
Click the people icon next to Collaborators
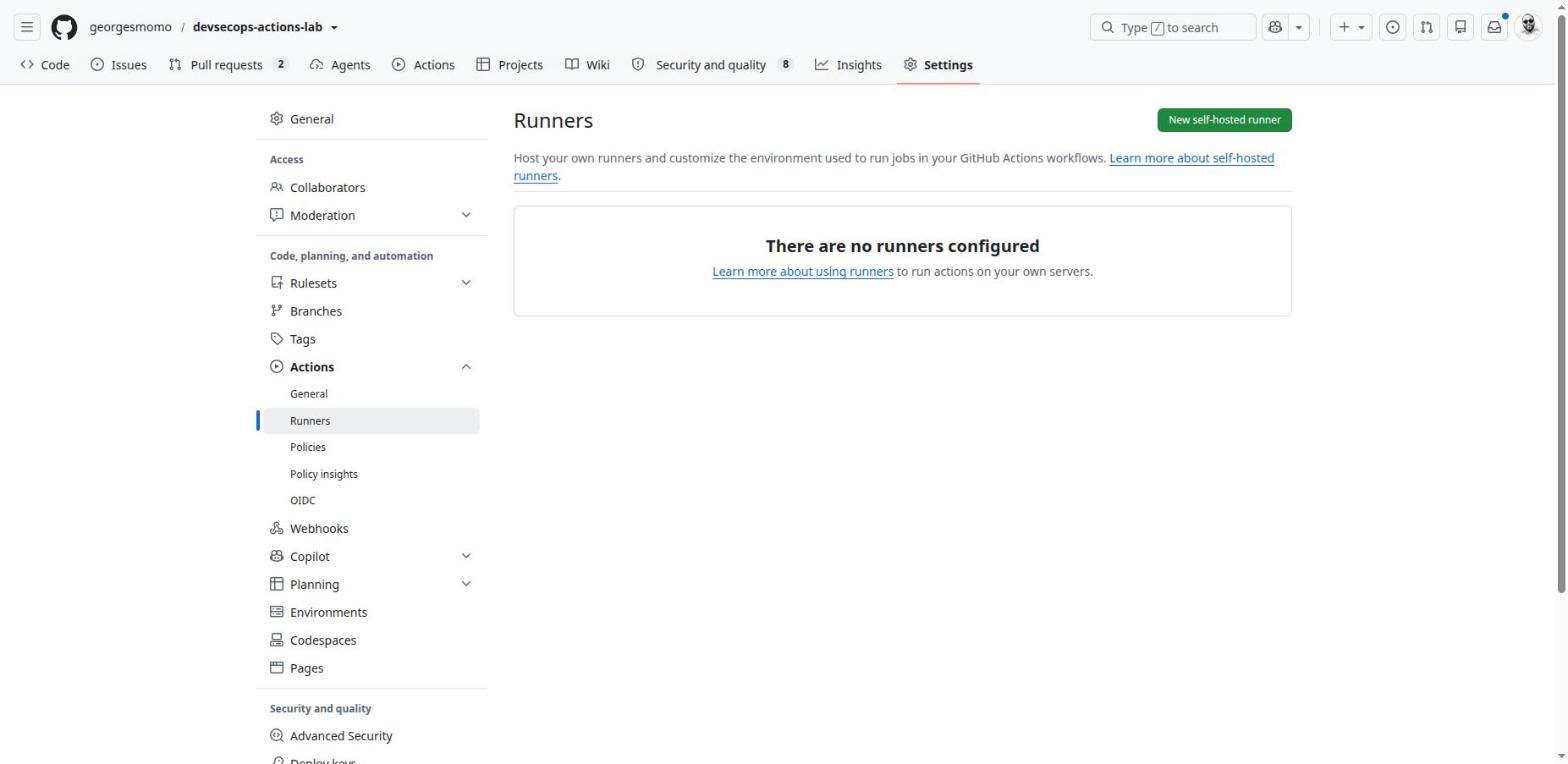(x=277, y=187)
